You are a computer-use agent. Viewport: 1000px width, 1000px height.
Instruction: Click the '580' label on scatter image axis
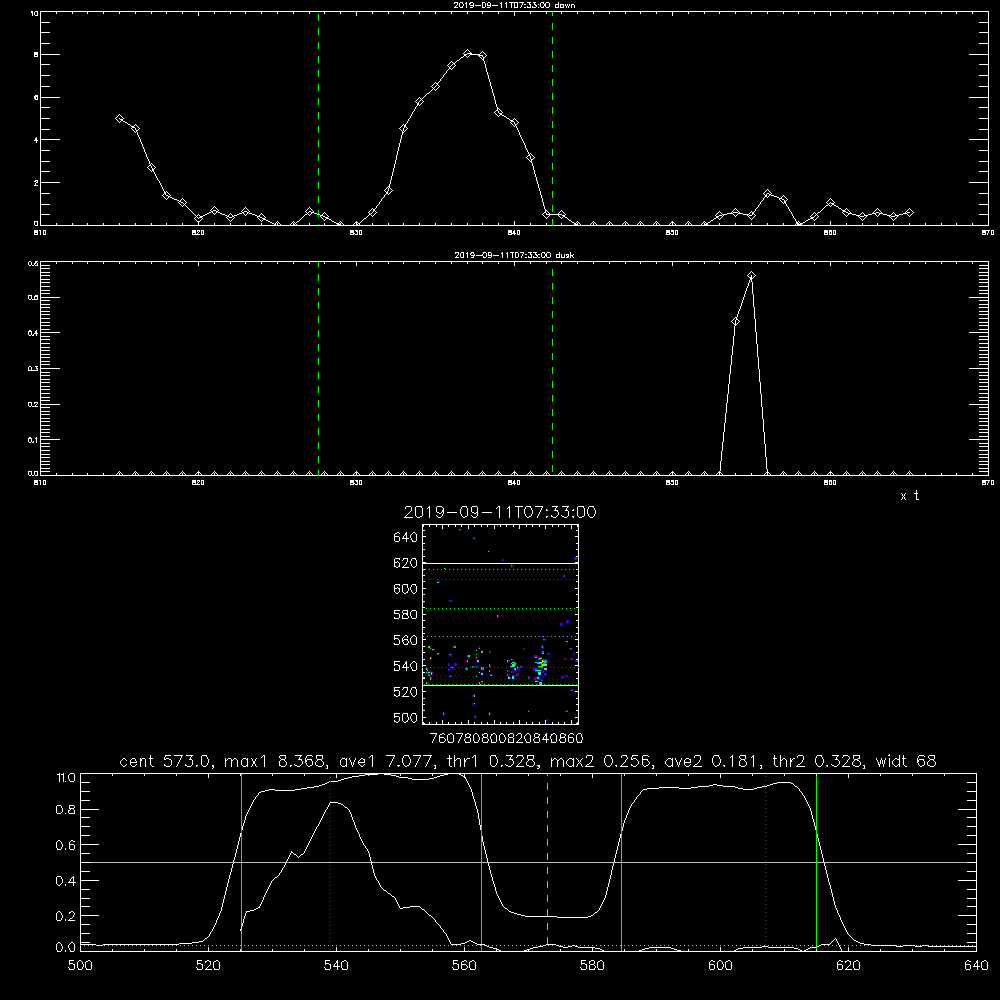[x=405, y=614]
